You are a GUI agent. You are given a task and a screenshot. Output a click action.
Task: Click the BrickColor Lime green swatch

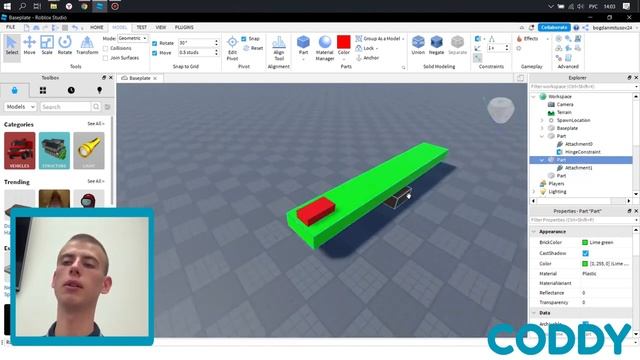pyautogui.click(x=585, y=242)
